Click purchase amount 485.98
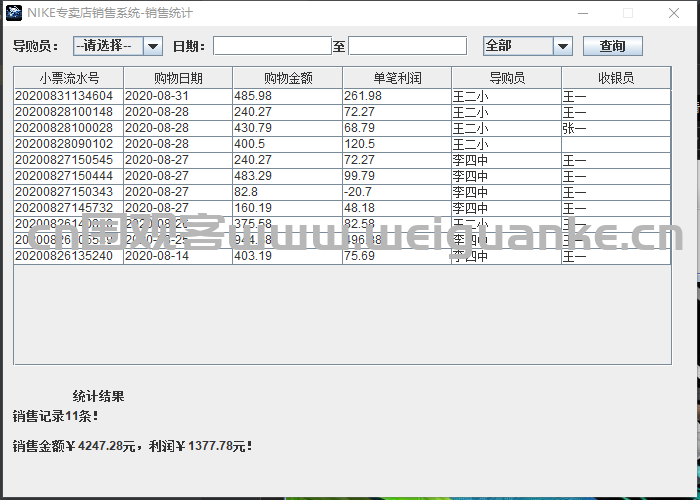 288,96
